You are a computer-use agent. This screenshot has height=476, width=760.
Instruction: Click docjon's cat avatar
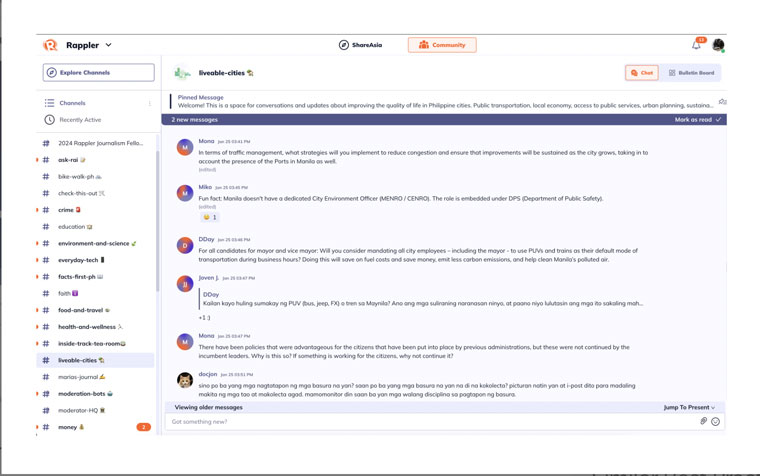point(185,381)
